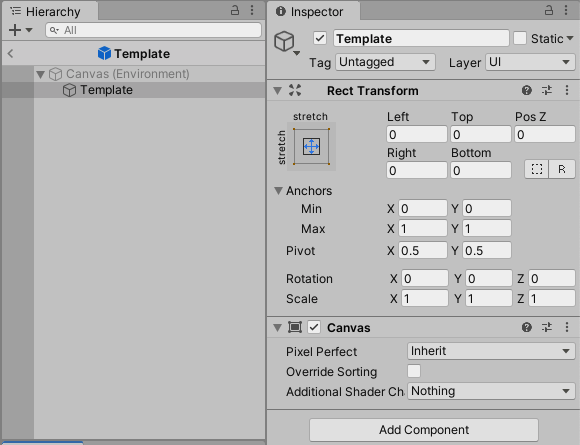The width and height of the screenshot is (580, 445).
Task: Enable the Static checkbox
Action: coord(520,38)
